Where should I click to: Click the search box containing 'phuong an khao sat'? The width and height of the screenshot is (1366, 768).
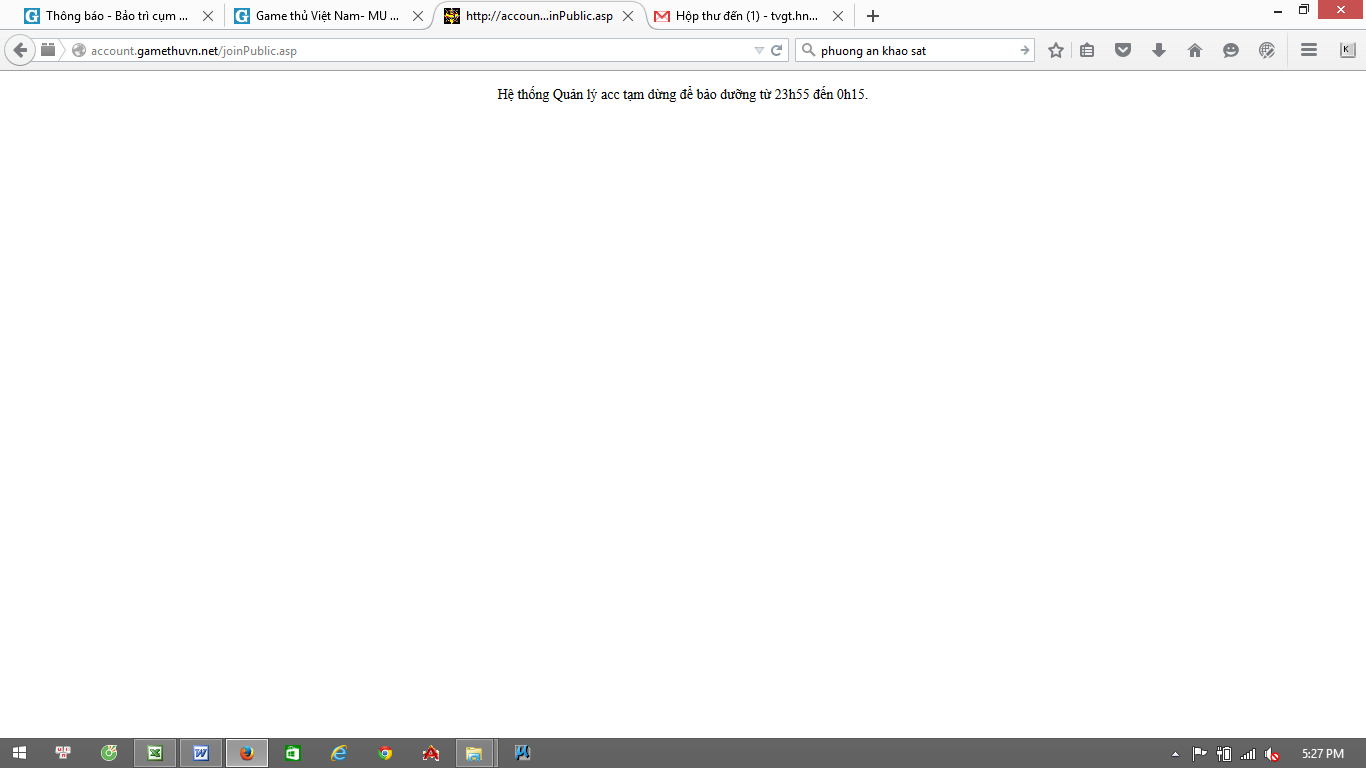[916, 50]
